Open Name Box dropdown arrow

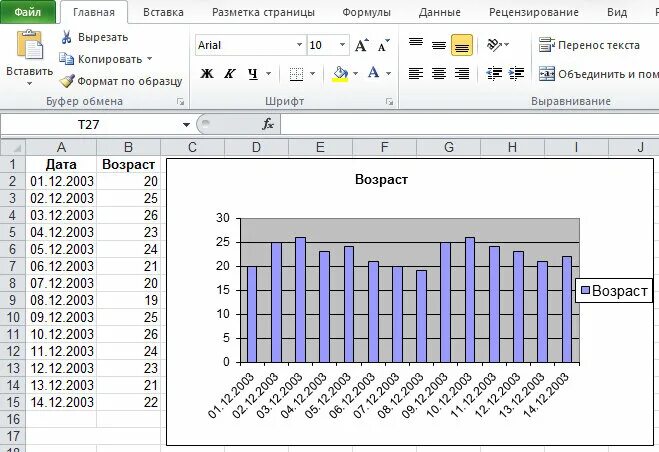(186, 125)
